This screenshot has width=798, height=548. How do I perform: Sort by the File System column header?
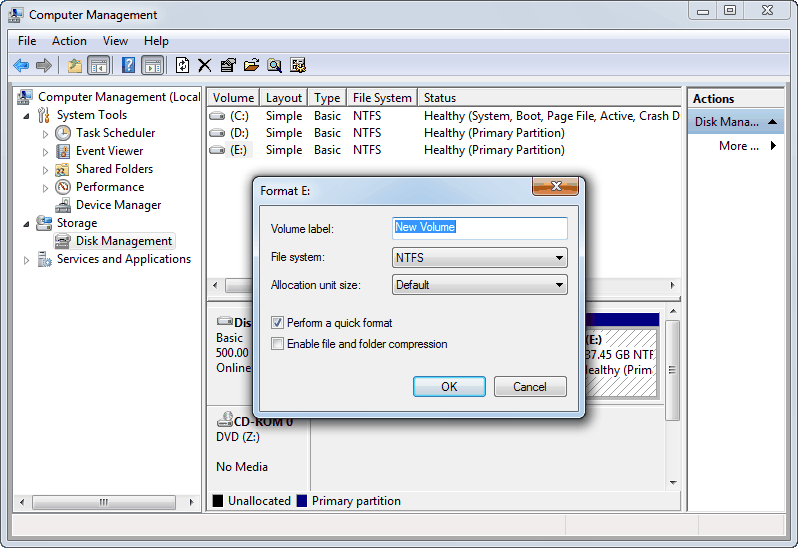pyautogui.click(x=382, y=98)
